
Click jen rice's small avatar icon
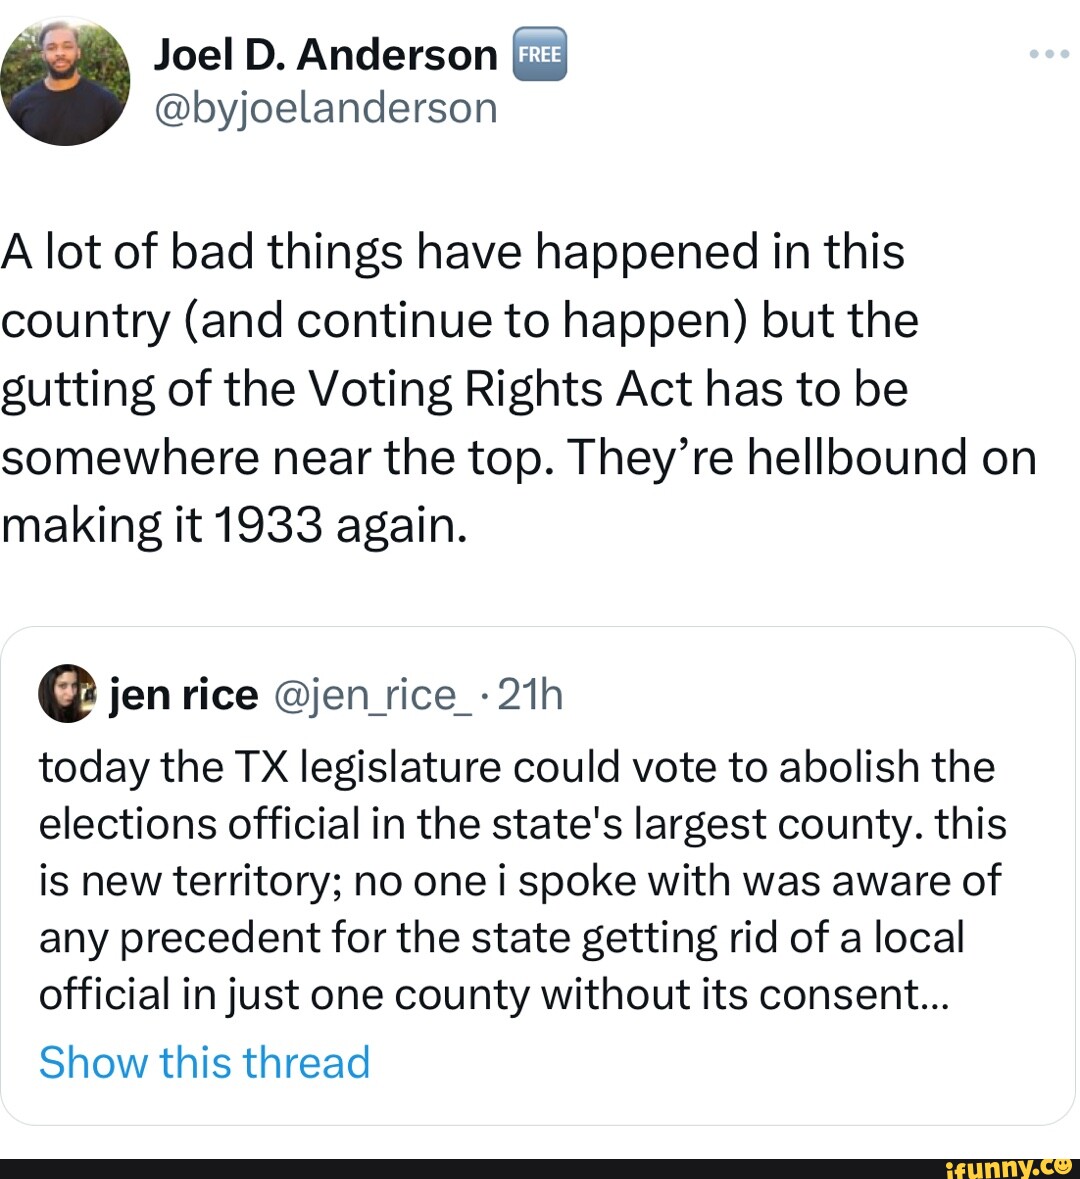click(x=66, y=693)
